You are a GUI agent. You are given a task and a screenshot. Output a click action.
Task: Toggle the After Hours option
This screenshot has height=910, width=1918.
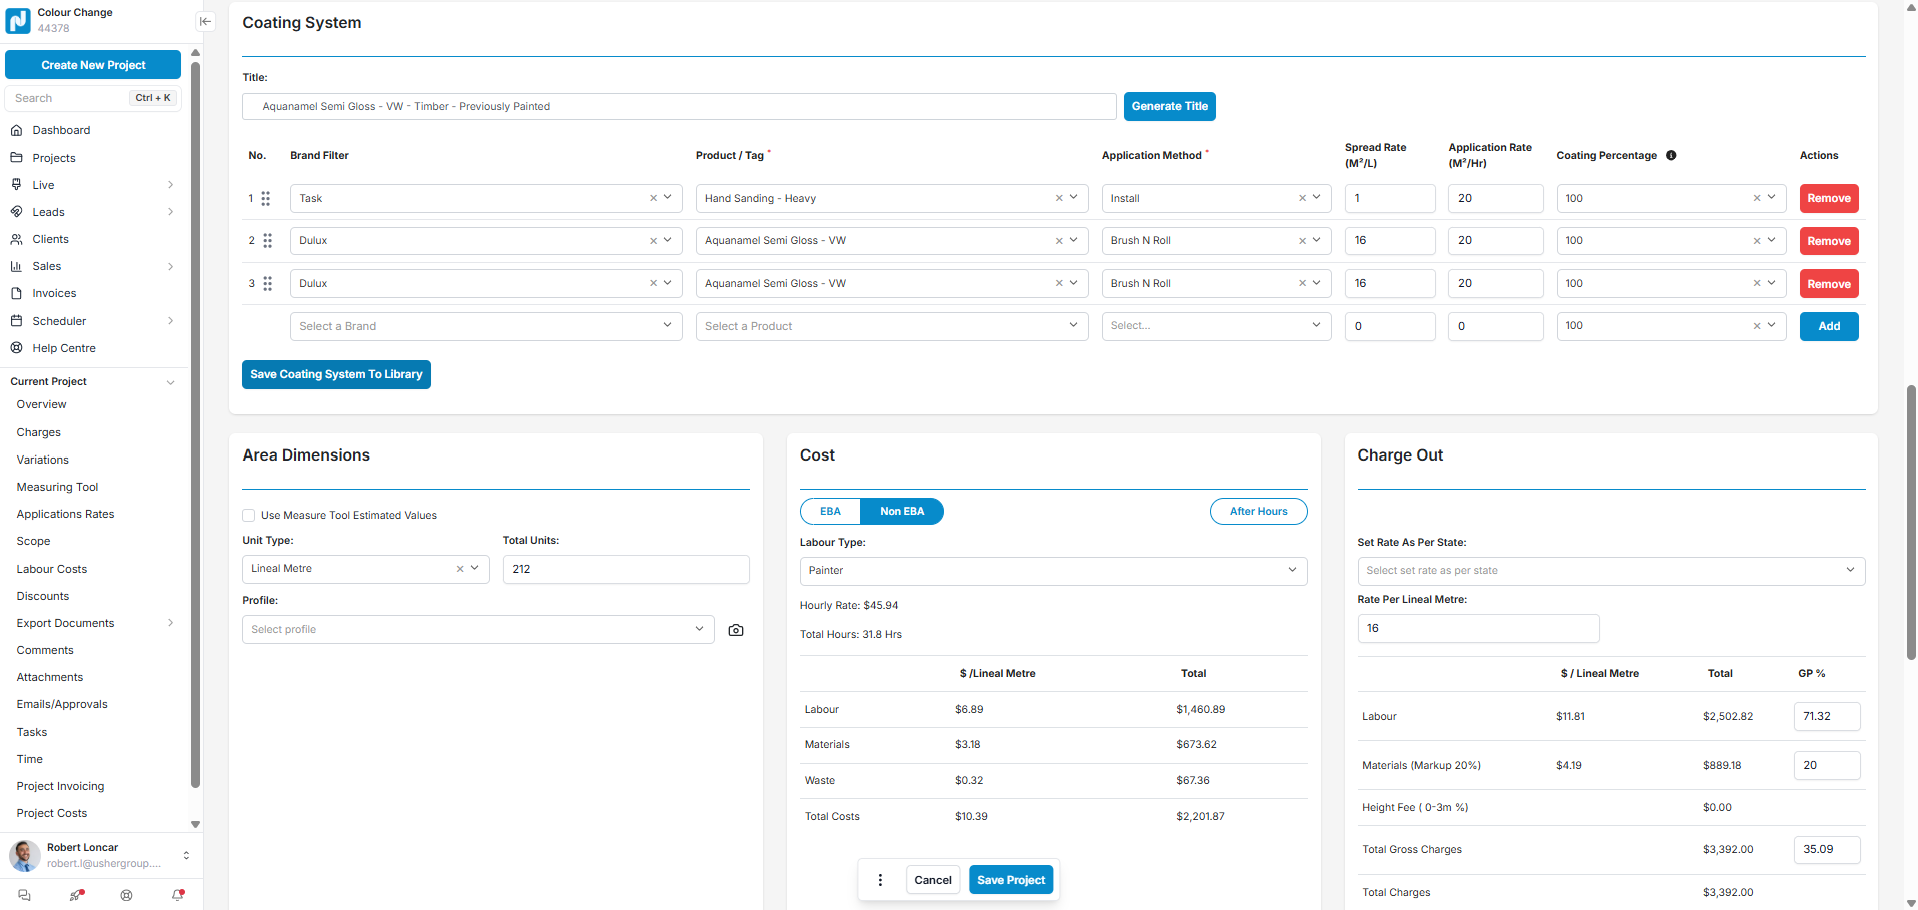click(1258, 512)
